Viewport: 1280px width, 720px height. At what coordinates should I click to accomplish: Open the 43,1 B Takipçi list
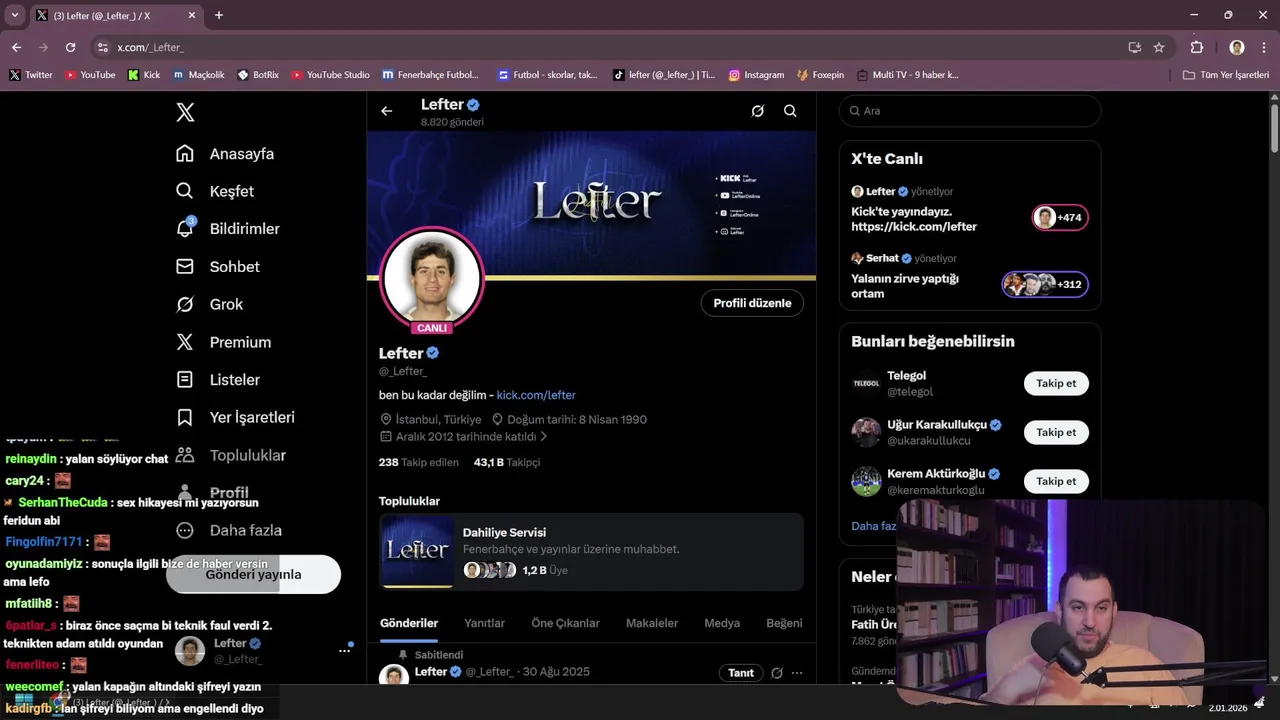click(x=507, y=462)
